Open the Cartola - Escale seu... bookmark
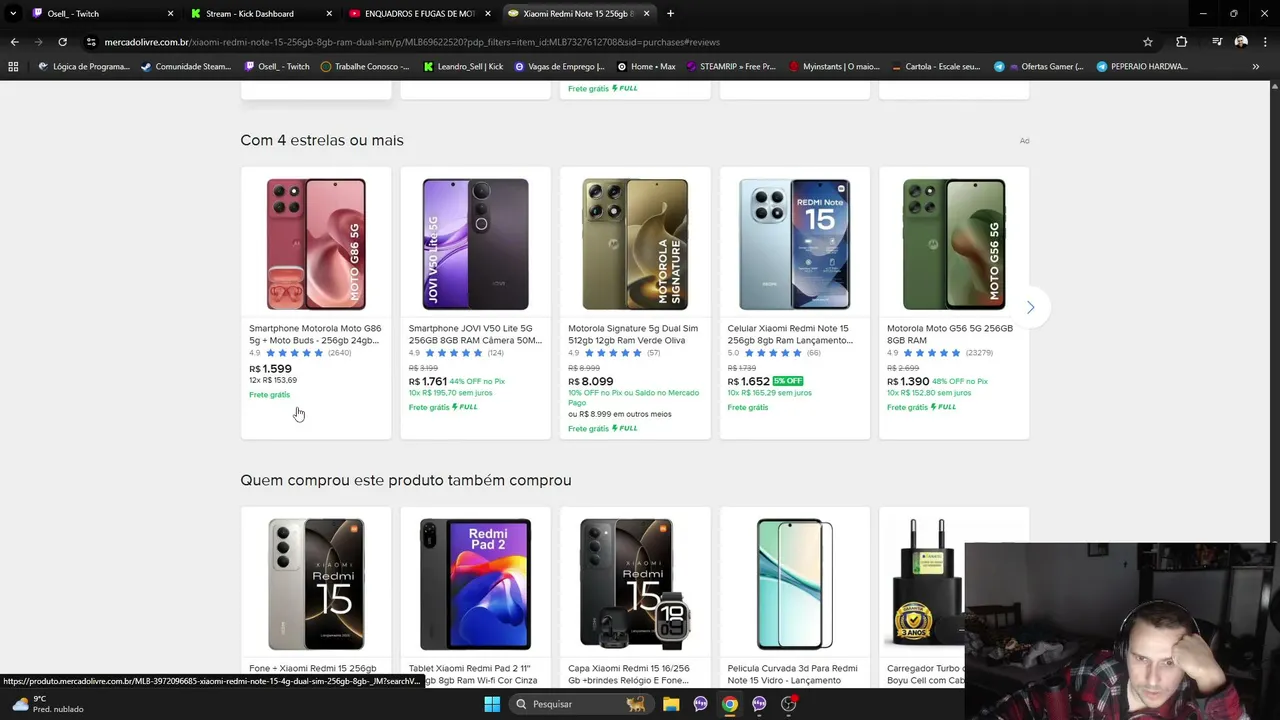The width and height of the screenshot is (1280, 720). [x=935, y=67]
